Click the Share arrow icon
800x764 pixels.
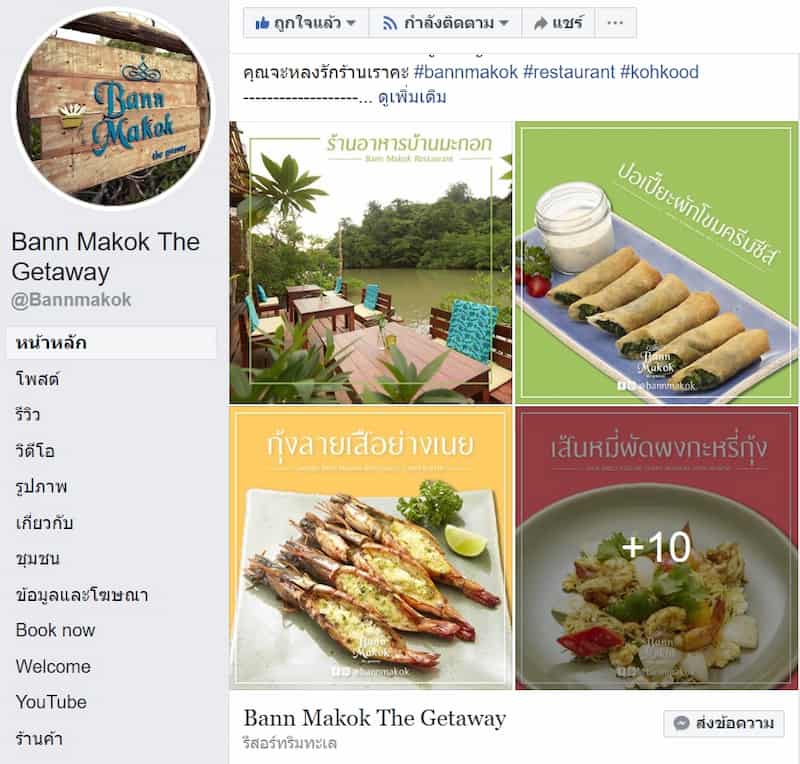pyautogui.click(x=540, y=23)
